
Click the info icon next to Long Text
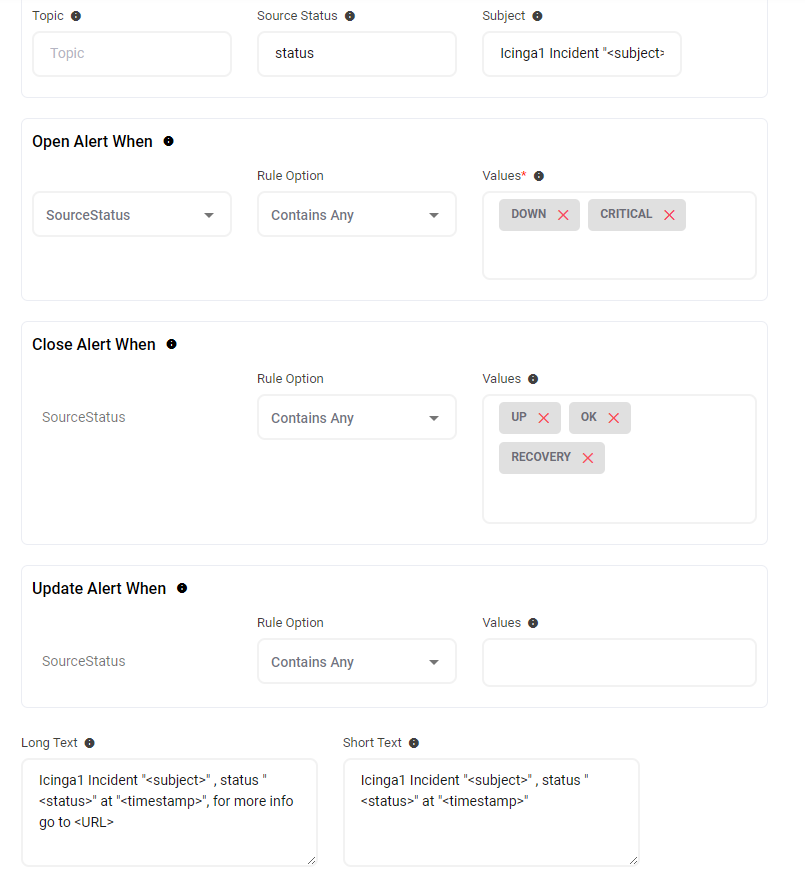point(90,743)
